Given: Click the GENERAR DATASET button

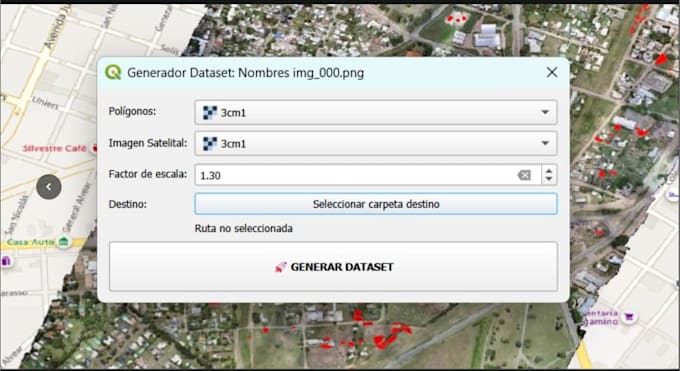Looking at the screenshot, I should (x=333, y=267).
